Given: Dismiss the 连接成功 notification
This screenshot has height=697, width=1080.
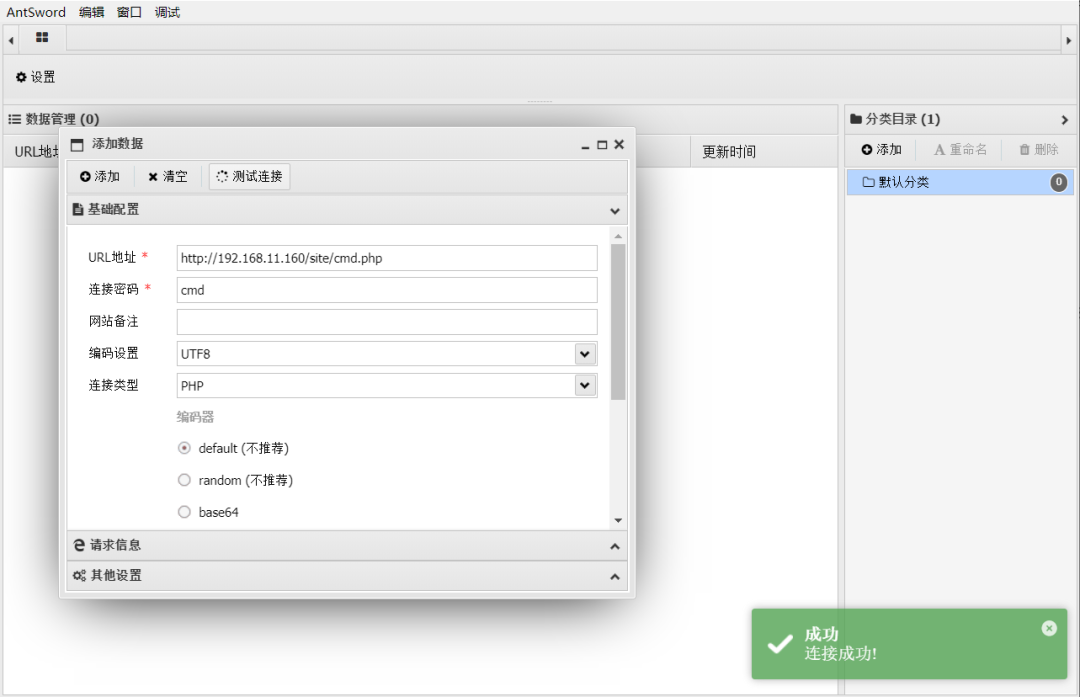Looking at the screenshot, I should [1048, 628].
